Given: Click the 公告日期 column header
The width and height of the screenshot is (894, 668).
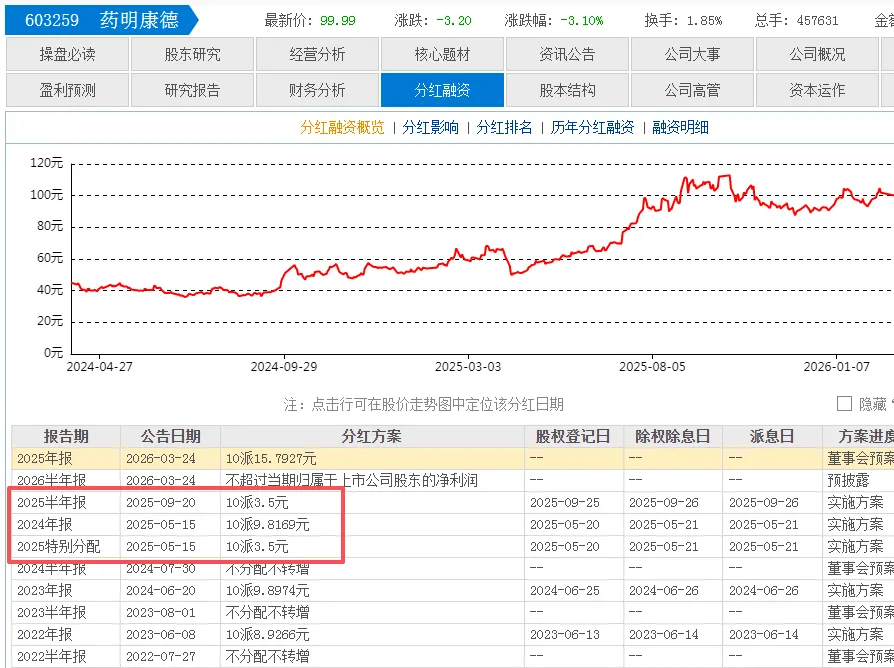Looking at the screenshot, I should (x=170, y=437).
